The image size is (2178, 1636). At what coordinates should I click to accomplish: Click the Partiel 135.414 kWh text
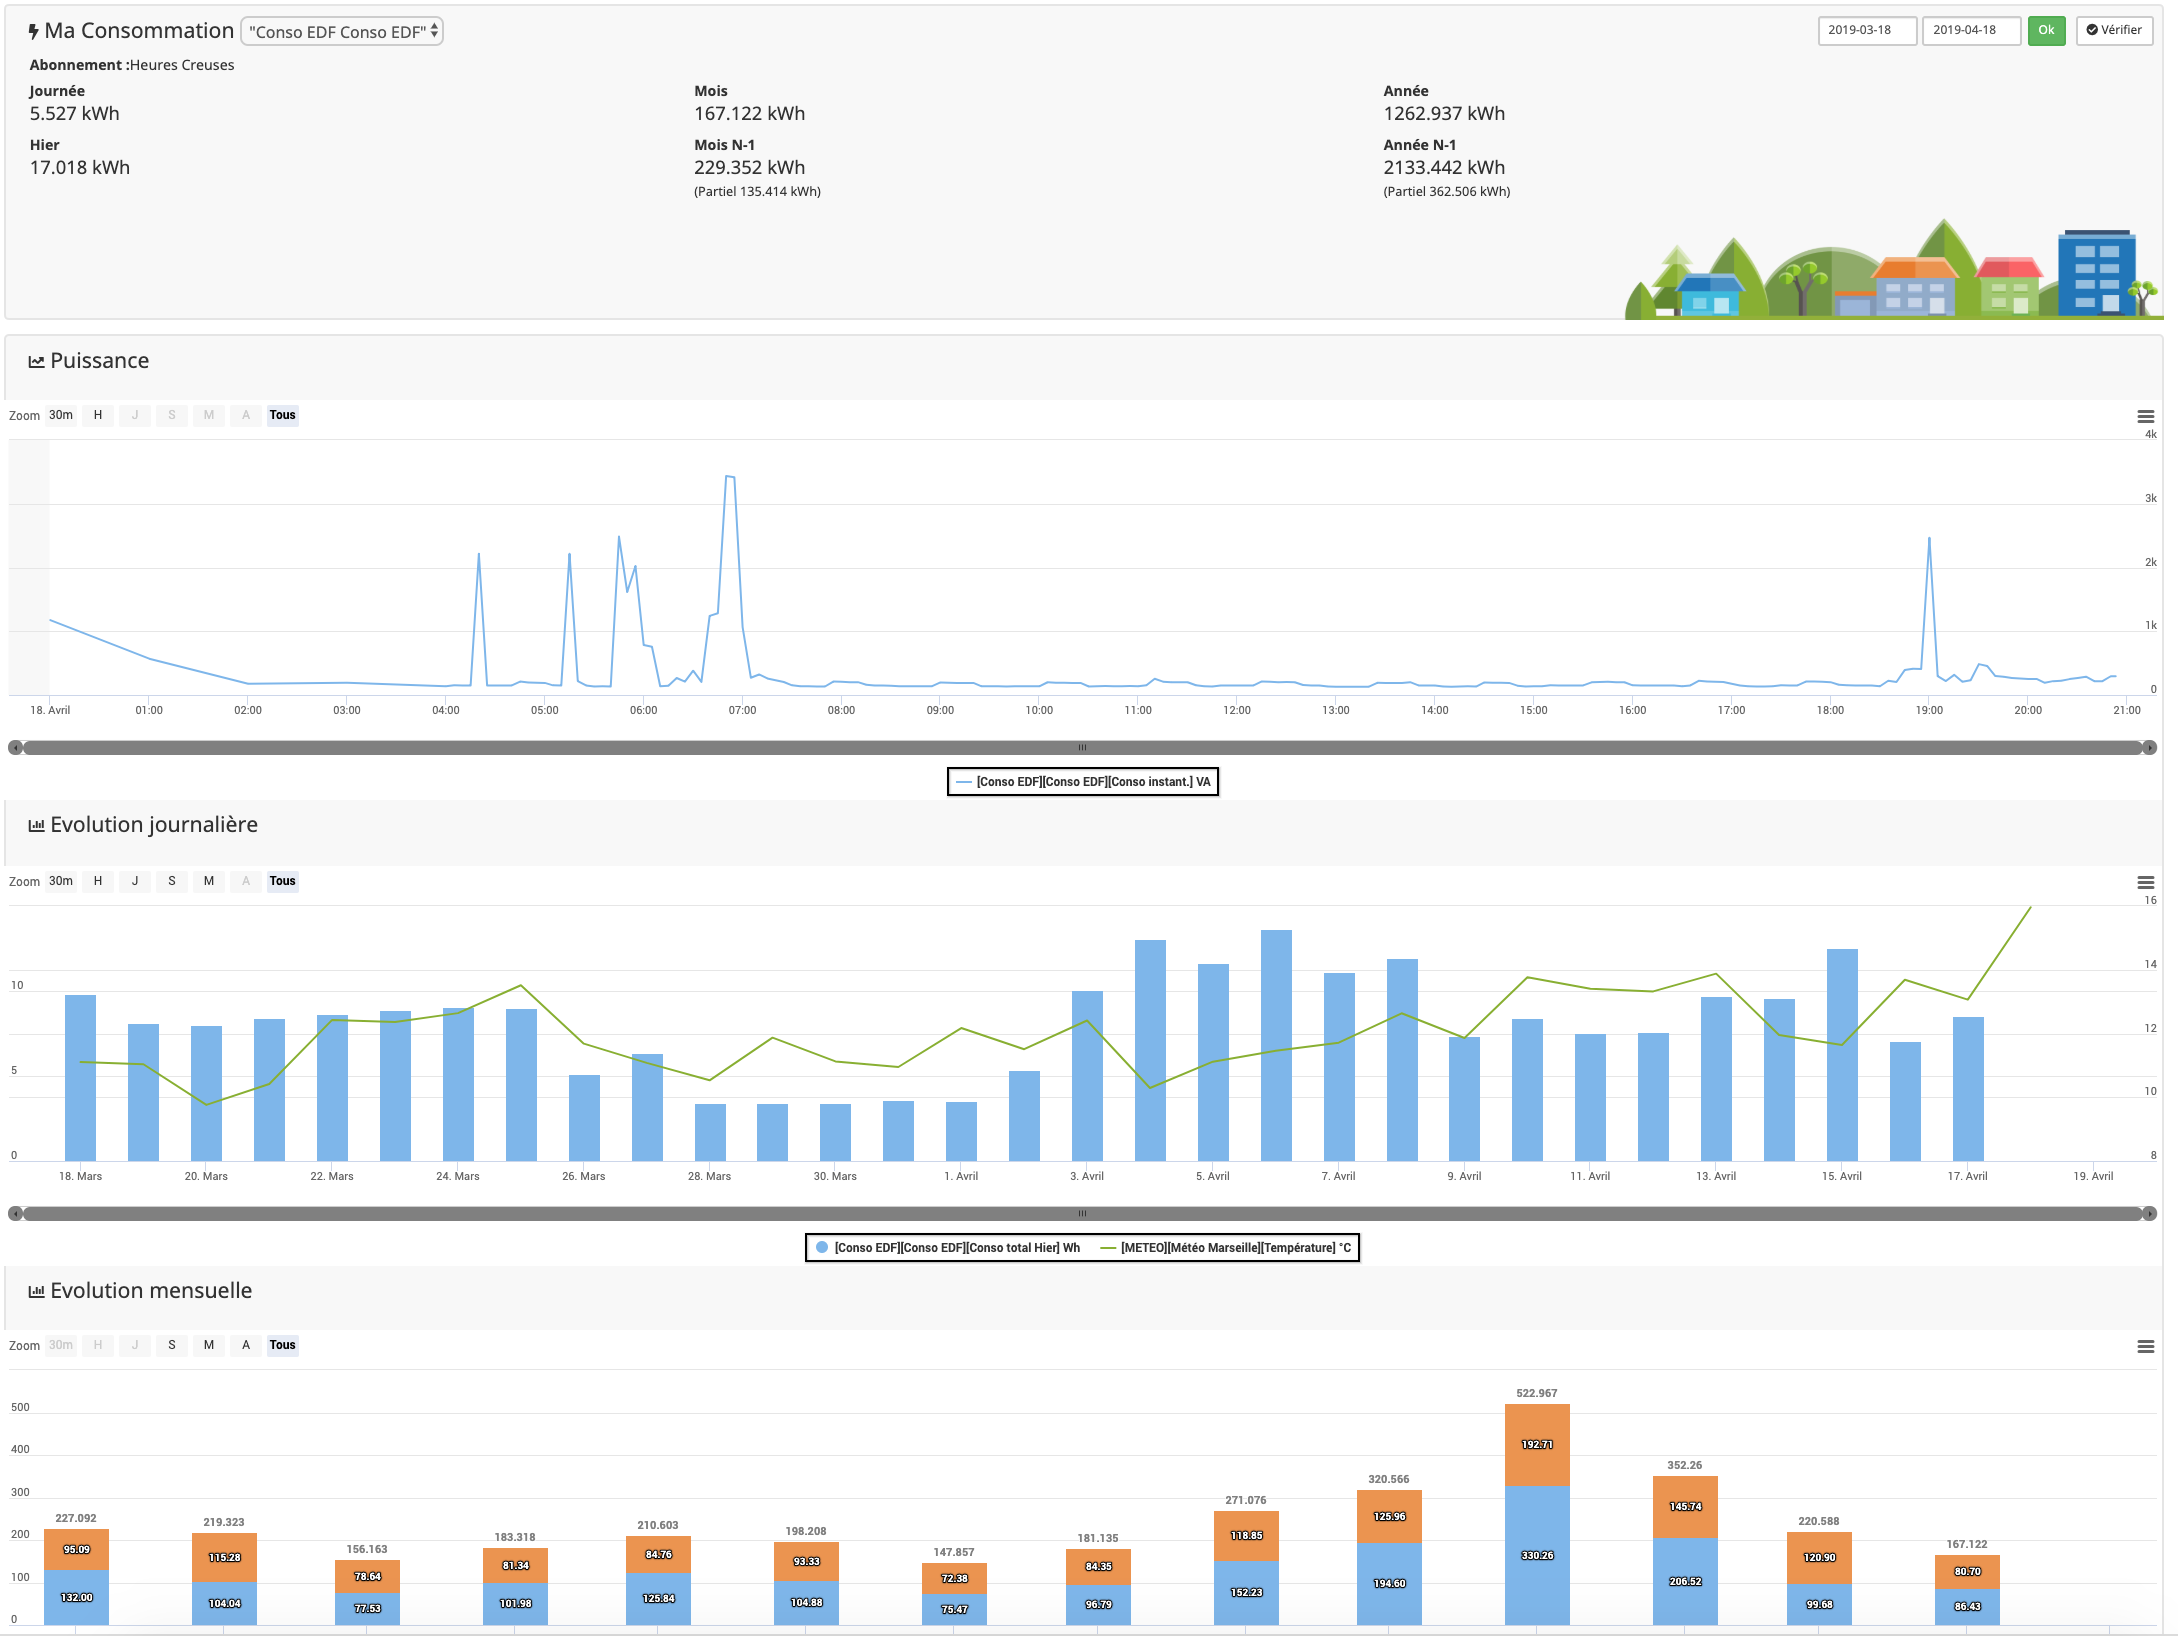pyautogui.click(x=757, y=192)
